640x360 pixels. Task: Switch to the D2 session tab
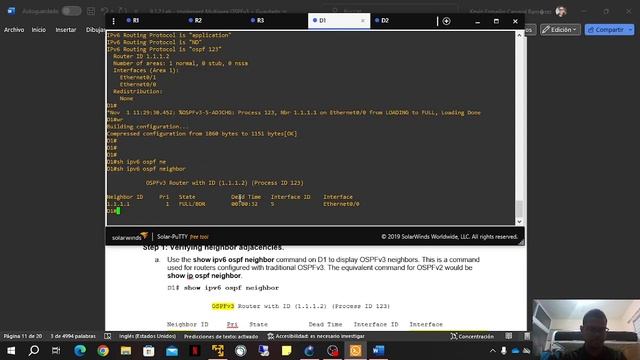[382, 20]
